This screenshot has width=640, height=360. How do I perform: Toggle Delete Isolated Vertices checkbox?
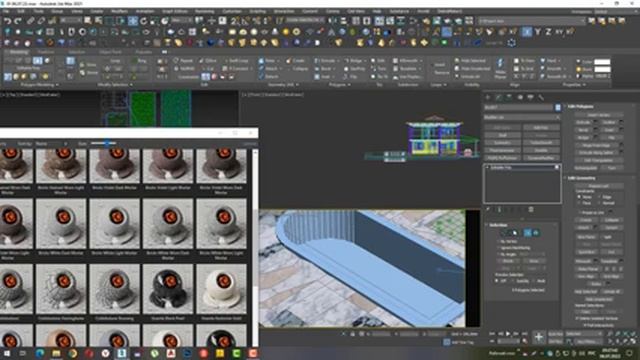click(578, 318)
